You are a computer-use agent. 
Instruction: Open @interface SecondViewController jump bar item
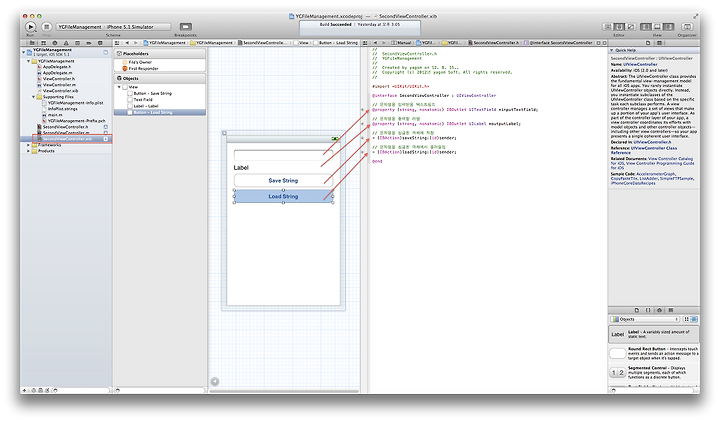click(558, 43)
